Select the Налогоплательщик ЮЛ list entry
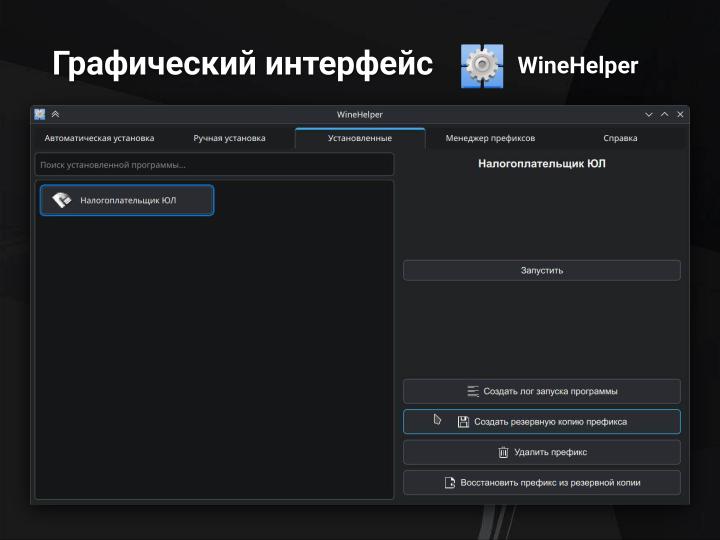 coord(127,200)
